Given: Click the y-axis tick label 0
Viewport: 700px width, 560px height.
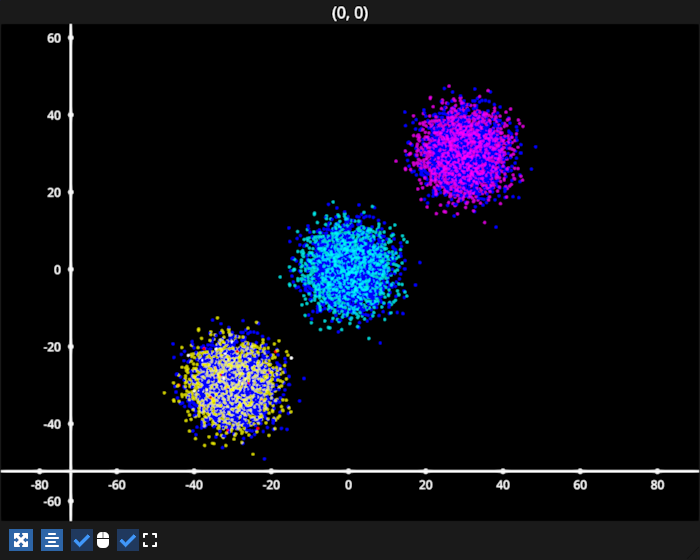Looking at the screenshot, I should click(x=57, y=270).
